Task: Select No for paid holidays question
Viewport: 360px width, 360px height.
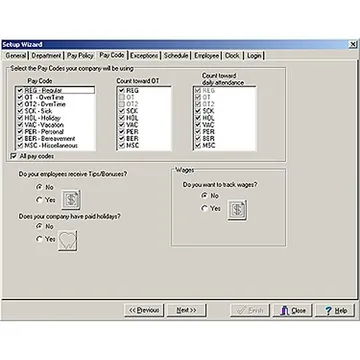Action: point(40,226)
